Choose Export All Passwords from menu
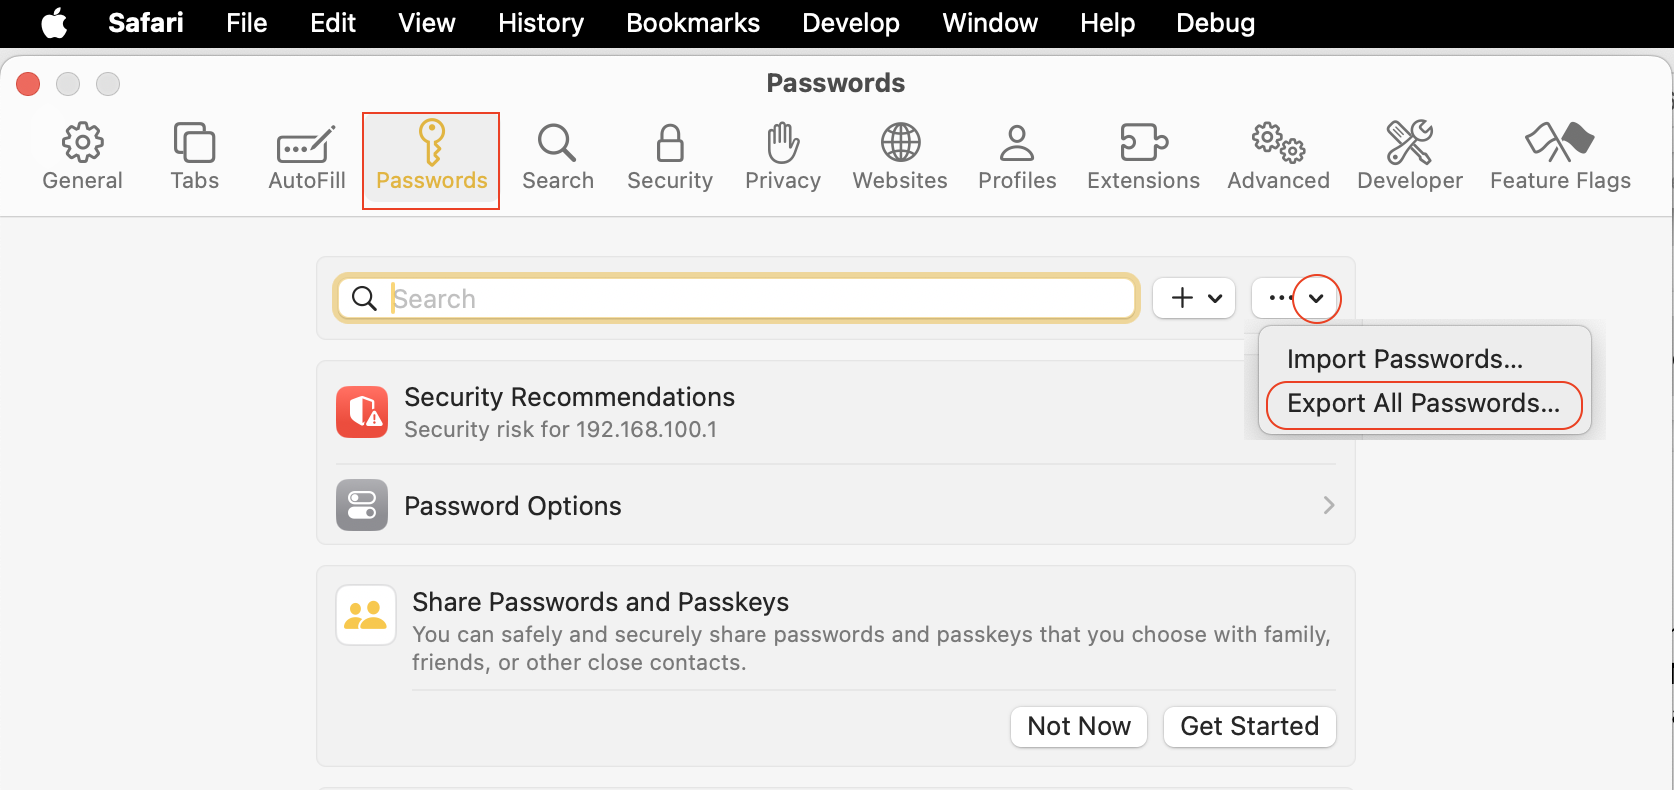This screenshot has height=790, width=1674. point(1423,404)
